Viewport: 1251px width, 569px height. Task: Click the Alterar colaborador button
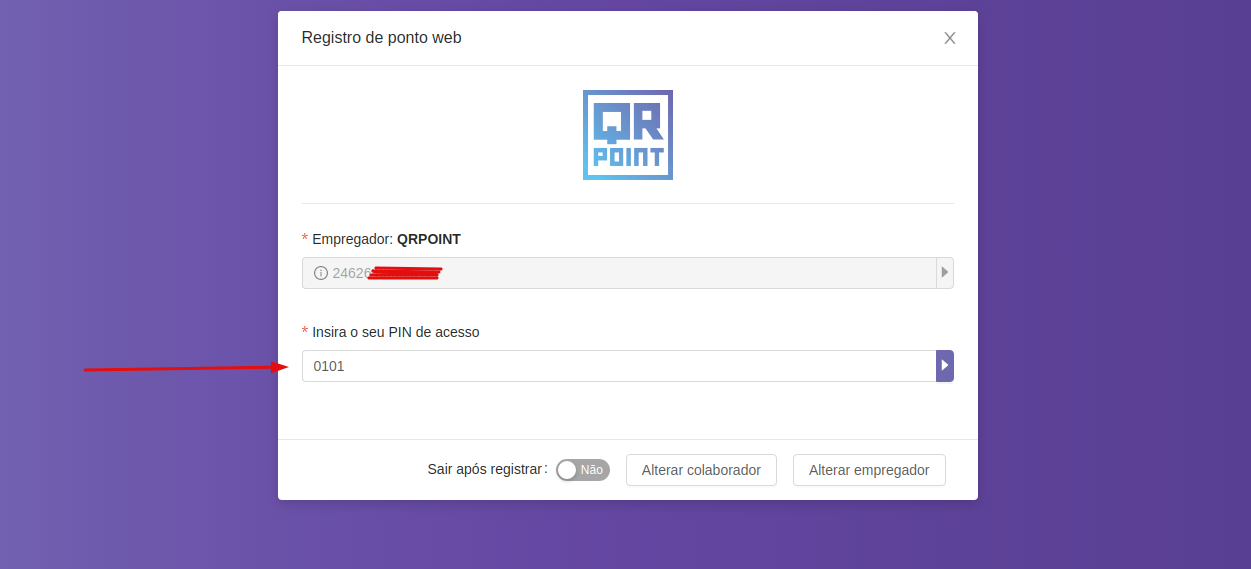pos(701,470)
